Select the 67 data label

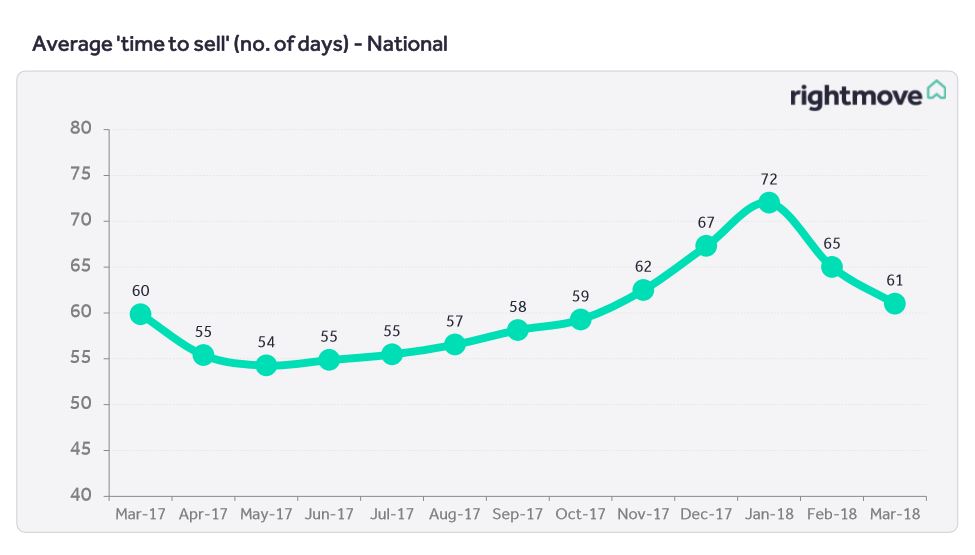(x=706, y=222)
